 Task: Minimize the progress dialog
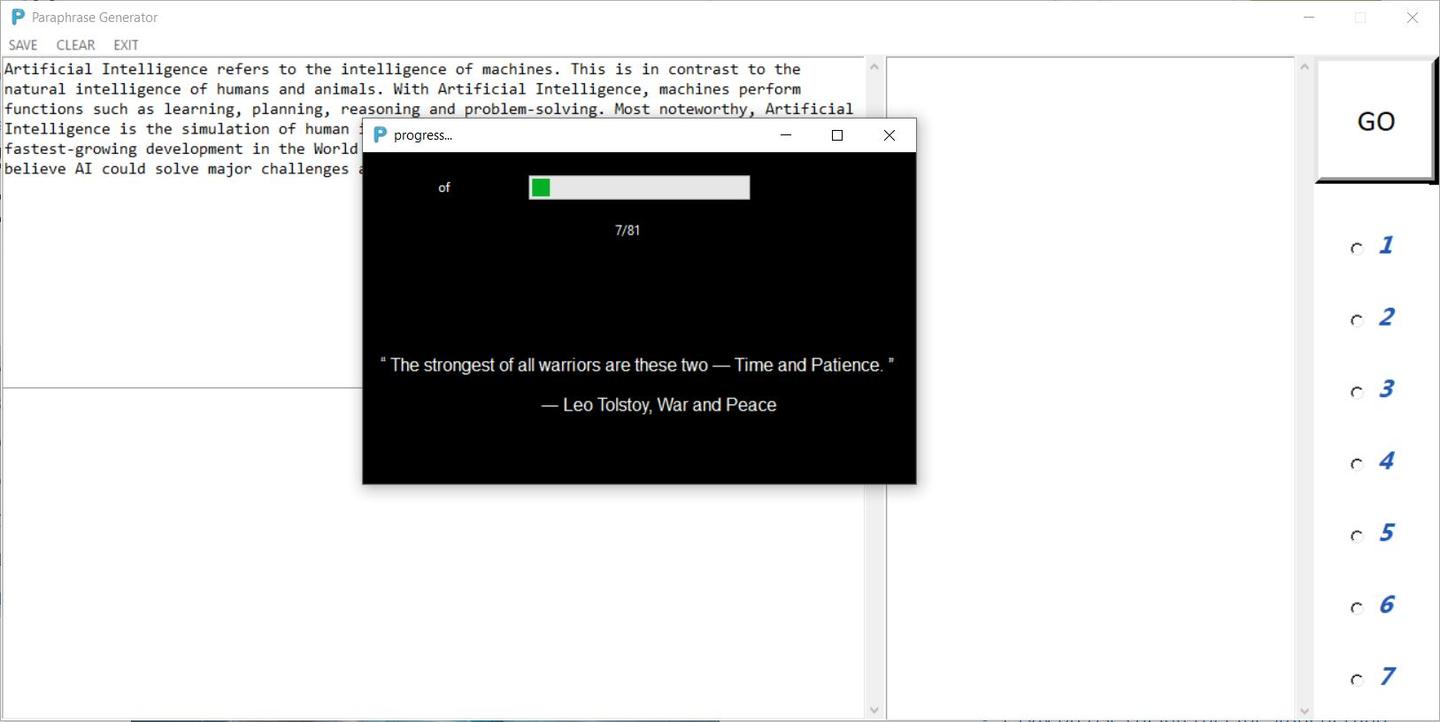coord(786,135)
